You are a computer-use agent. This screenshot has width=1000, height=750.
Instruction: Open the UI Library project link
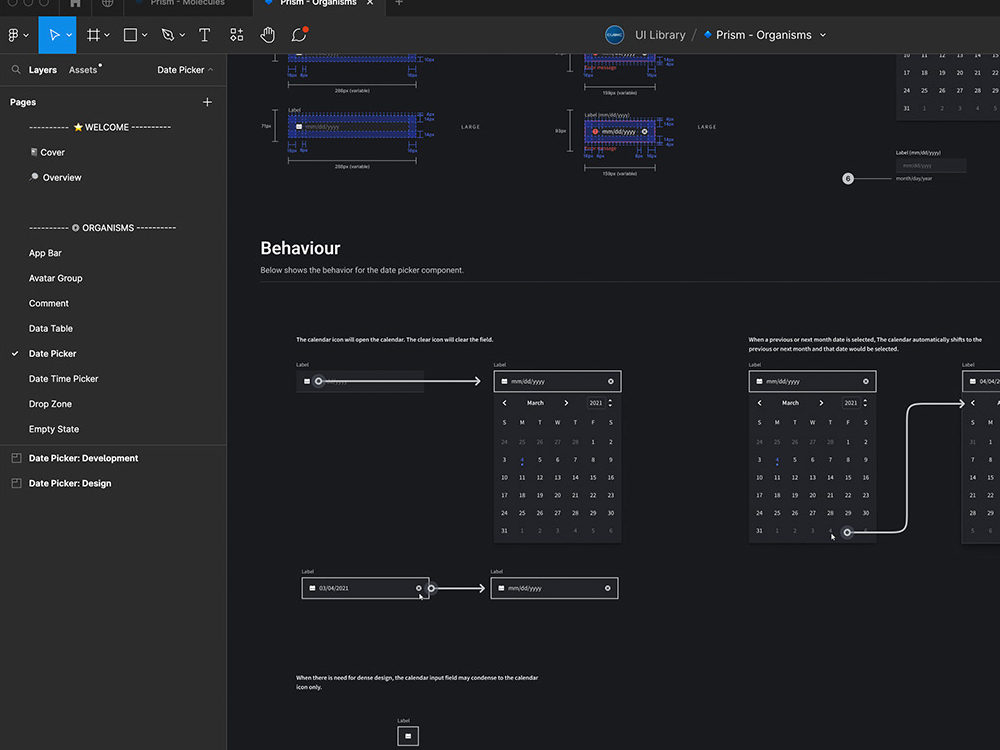pos(660,35)
